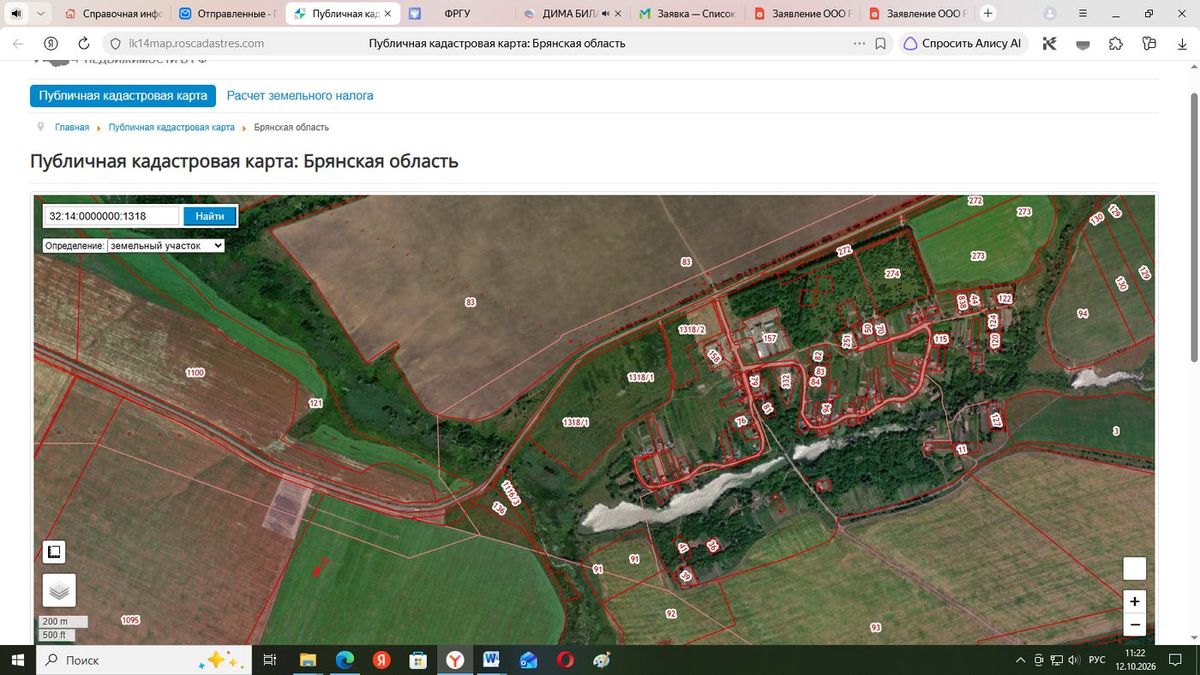
Task: Open the Определение object type dropdown
Action: 166,245
